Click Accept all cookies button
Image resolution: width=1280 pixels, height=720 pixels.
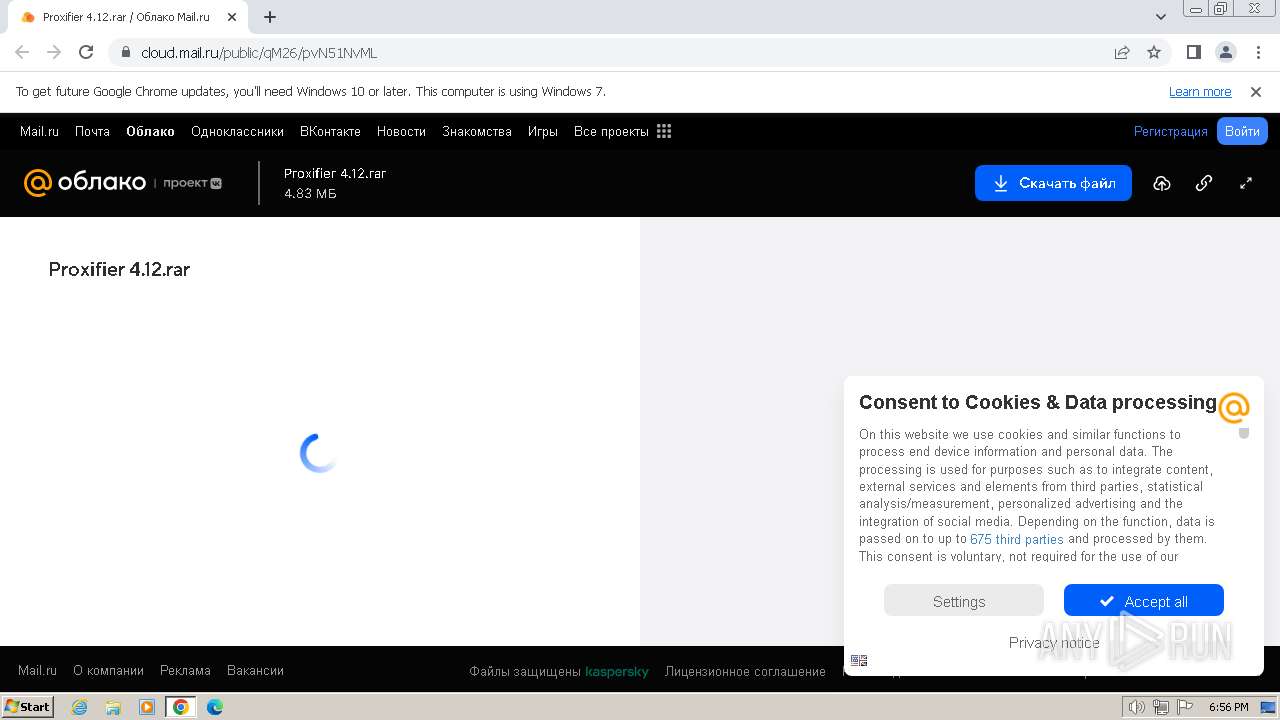(x=1144, y=601)
